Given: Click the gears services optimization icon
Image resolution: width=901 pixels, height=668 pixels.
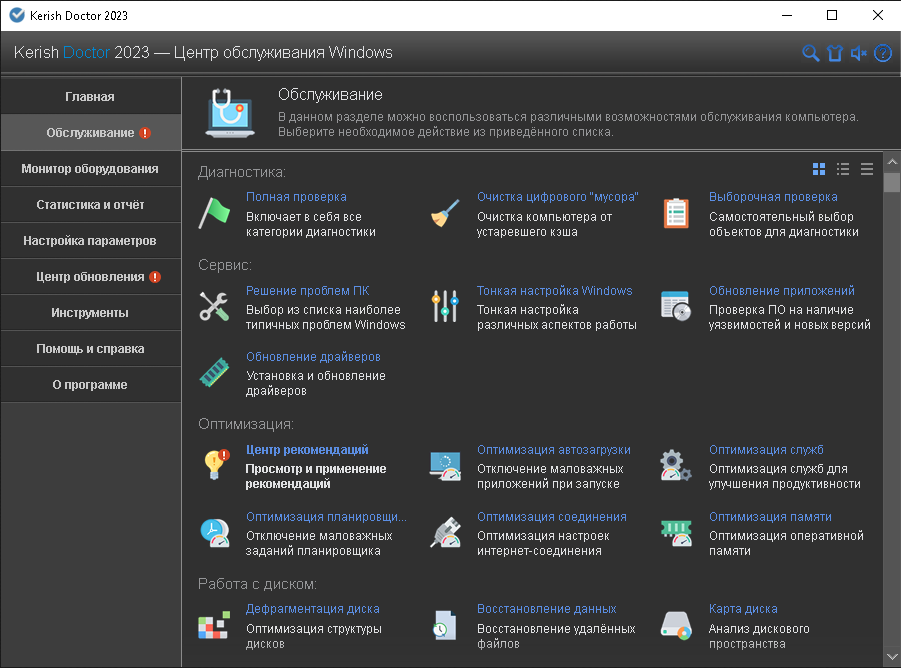Looking at the screenshot, I should (675, 466).
